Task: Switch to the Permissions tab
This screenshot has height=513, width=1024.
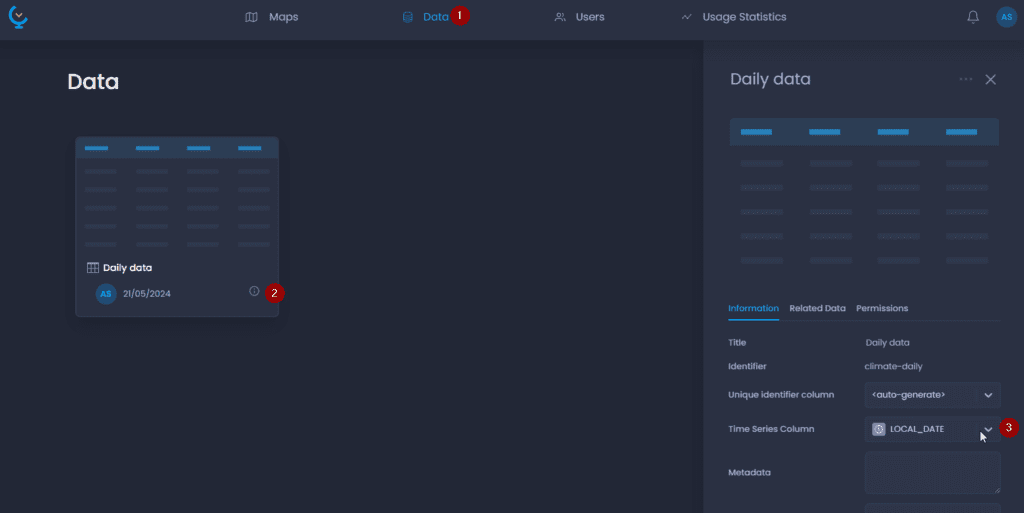Action: click(x=882, y=308)
